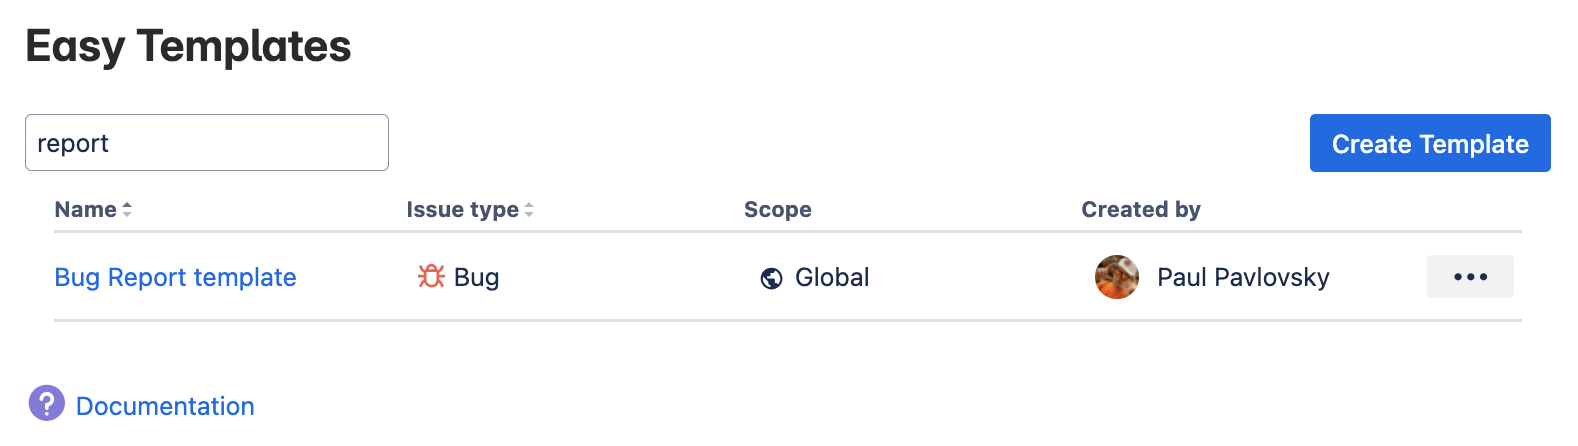Click Paul Pavlovsky's avatar picture
The width and height of the screenshot is (1578, 446).
pos(1117,277)
